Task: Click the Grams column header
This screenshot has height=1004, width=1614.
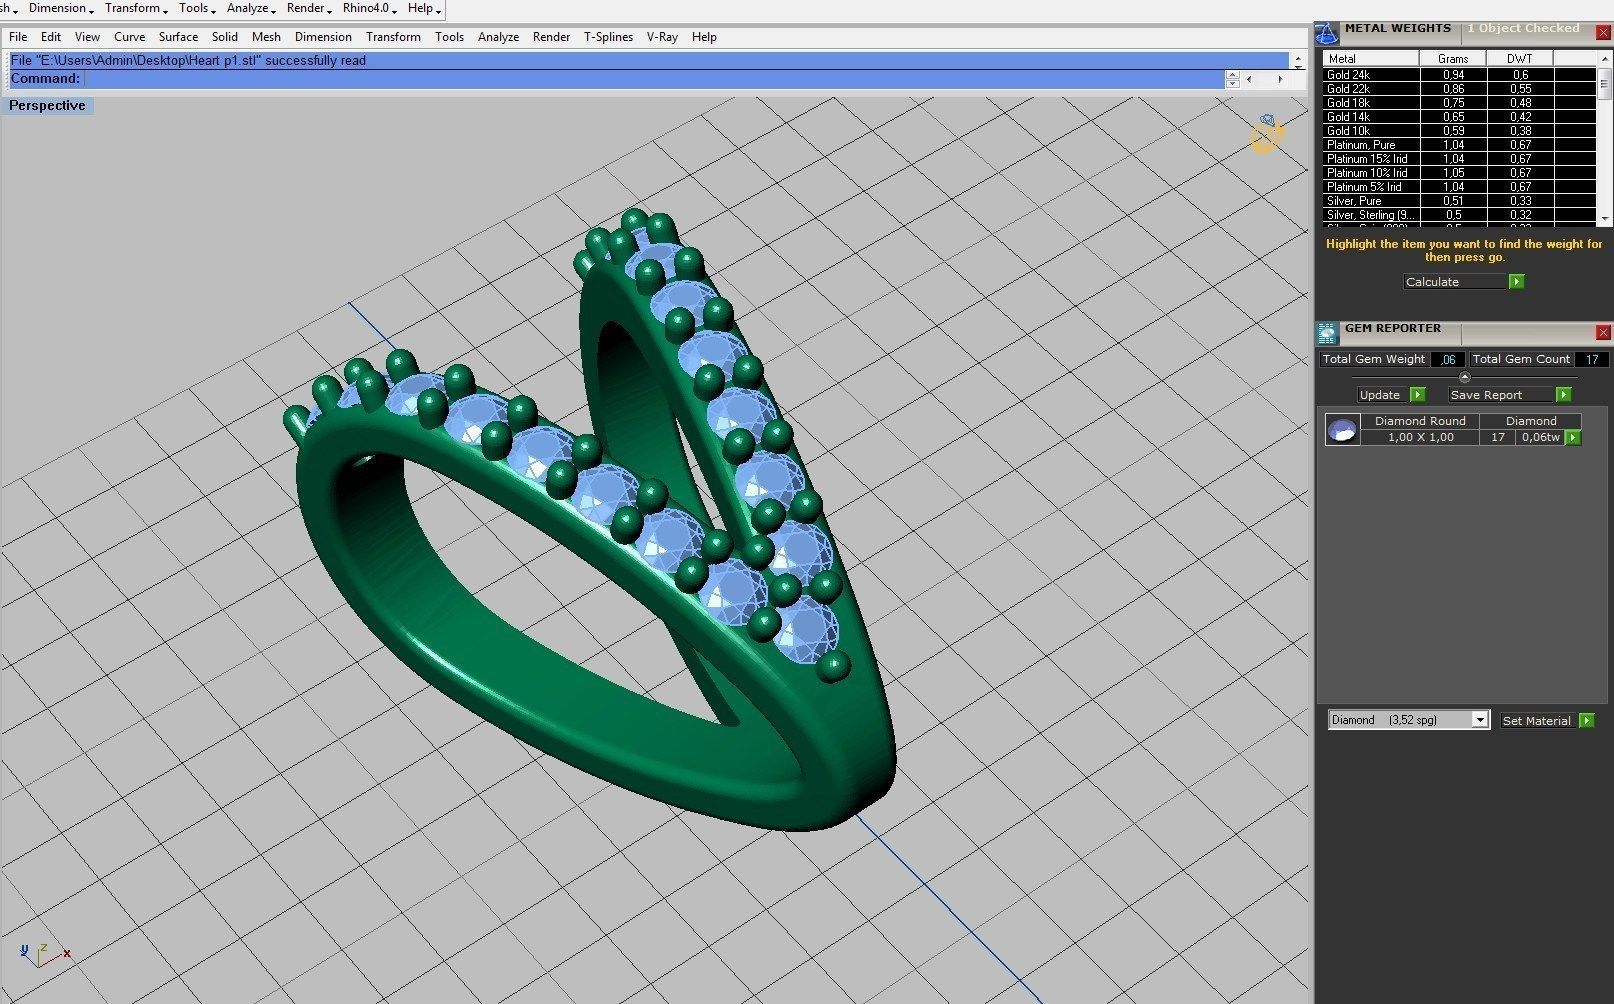Action: (1453, 59)
